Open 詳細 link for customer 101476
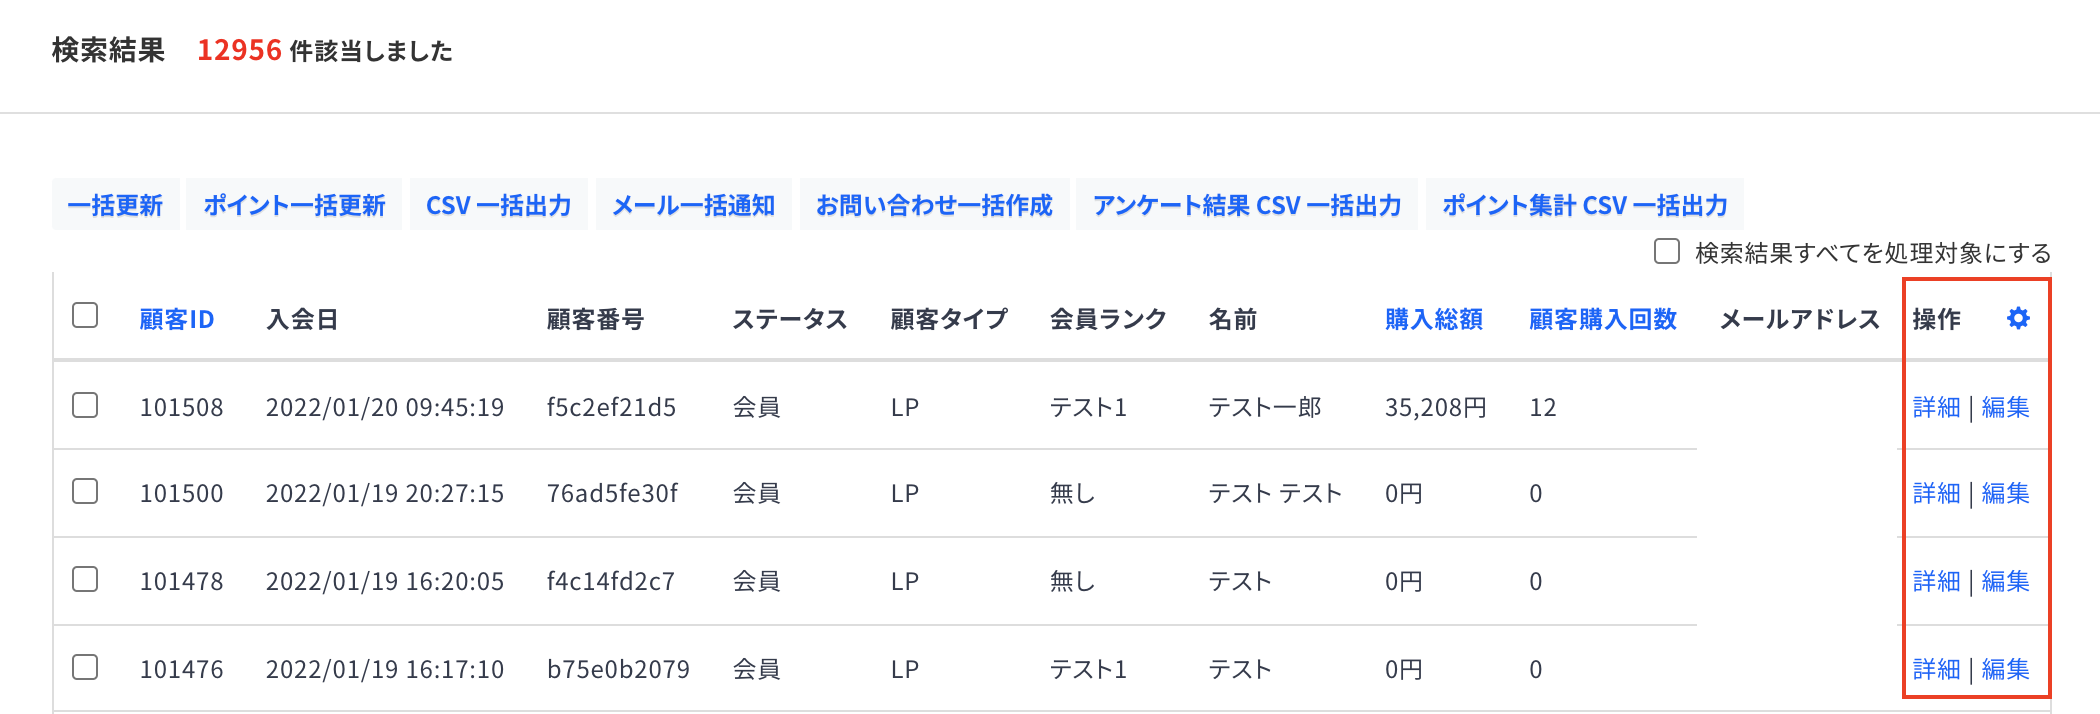The width and height of the screenshot is (2100, 714). pos(1936,669)
